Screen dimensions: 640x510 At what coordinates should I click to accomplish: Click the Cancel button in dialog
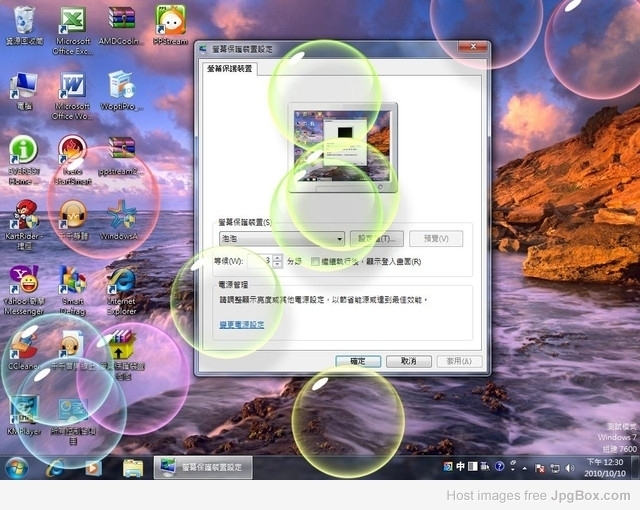tap(409, 361)
